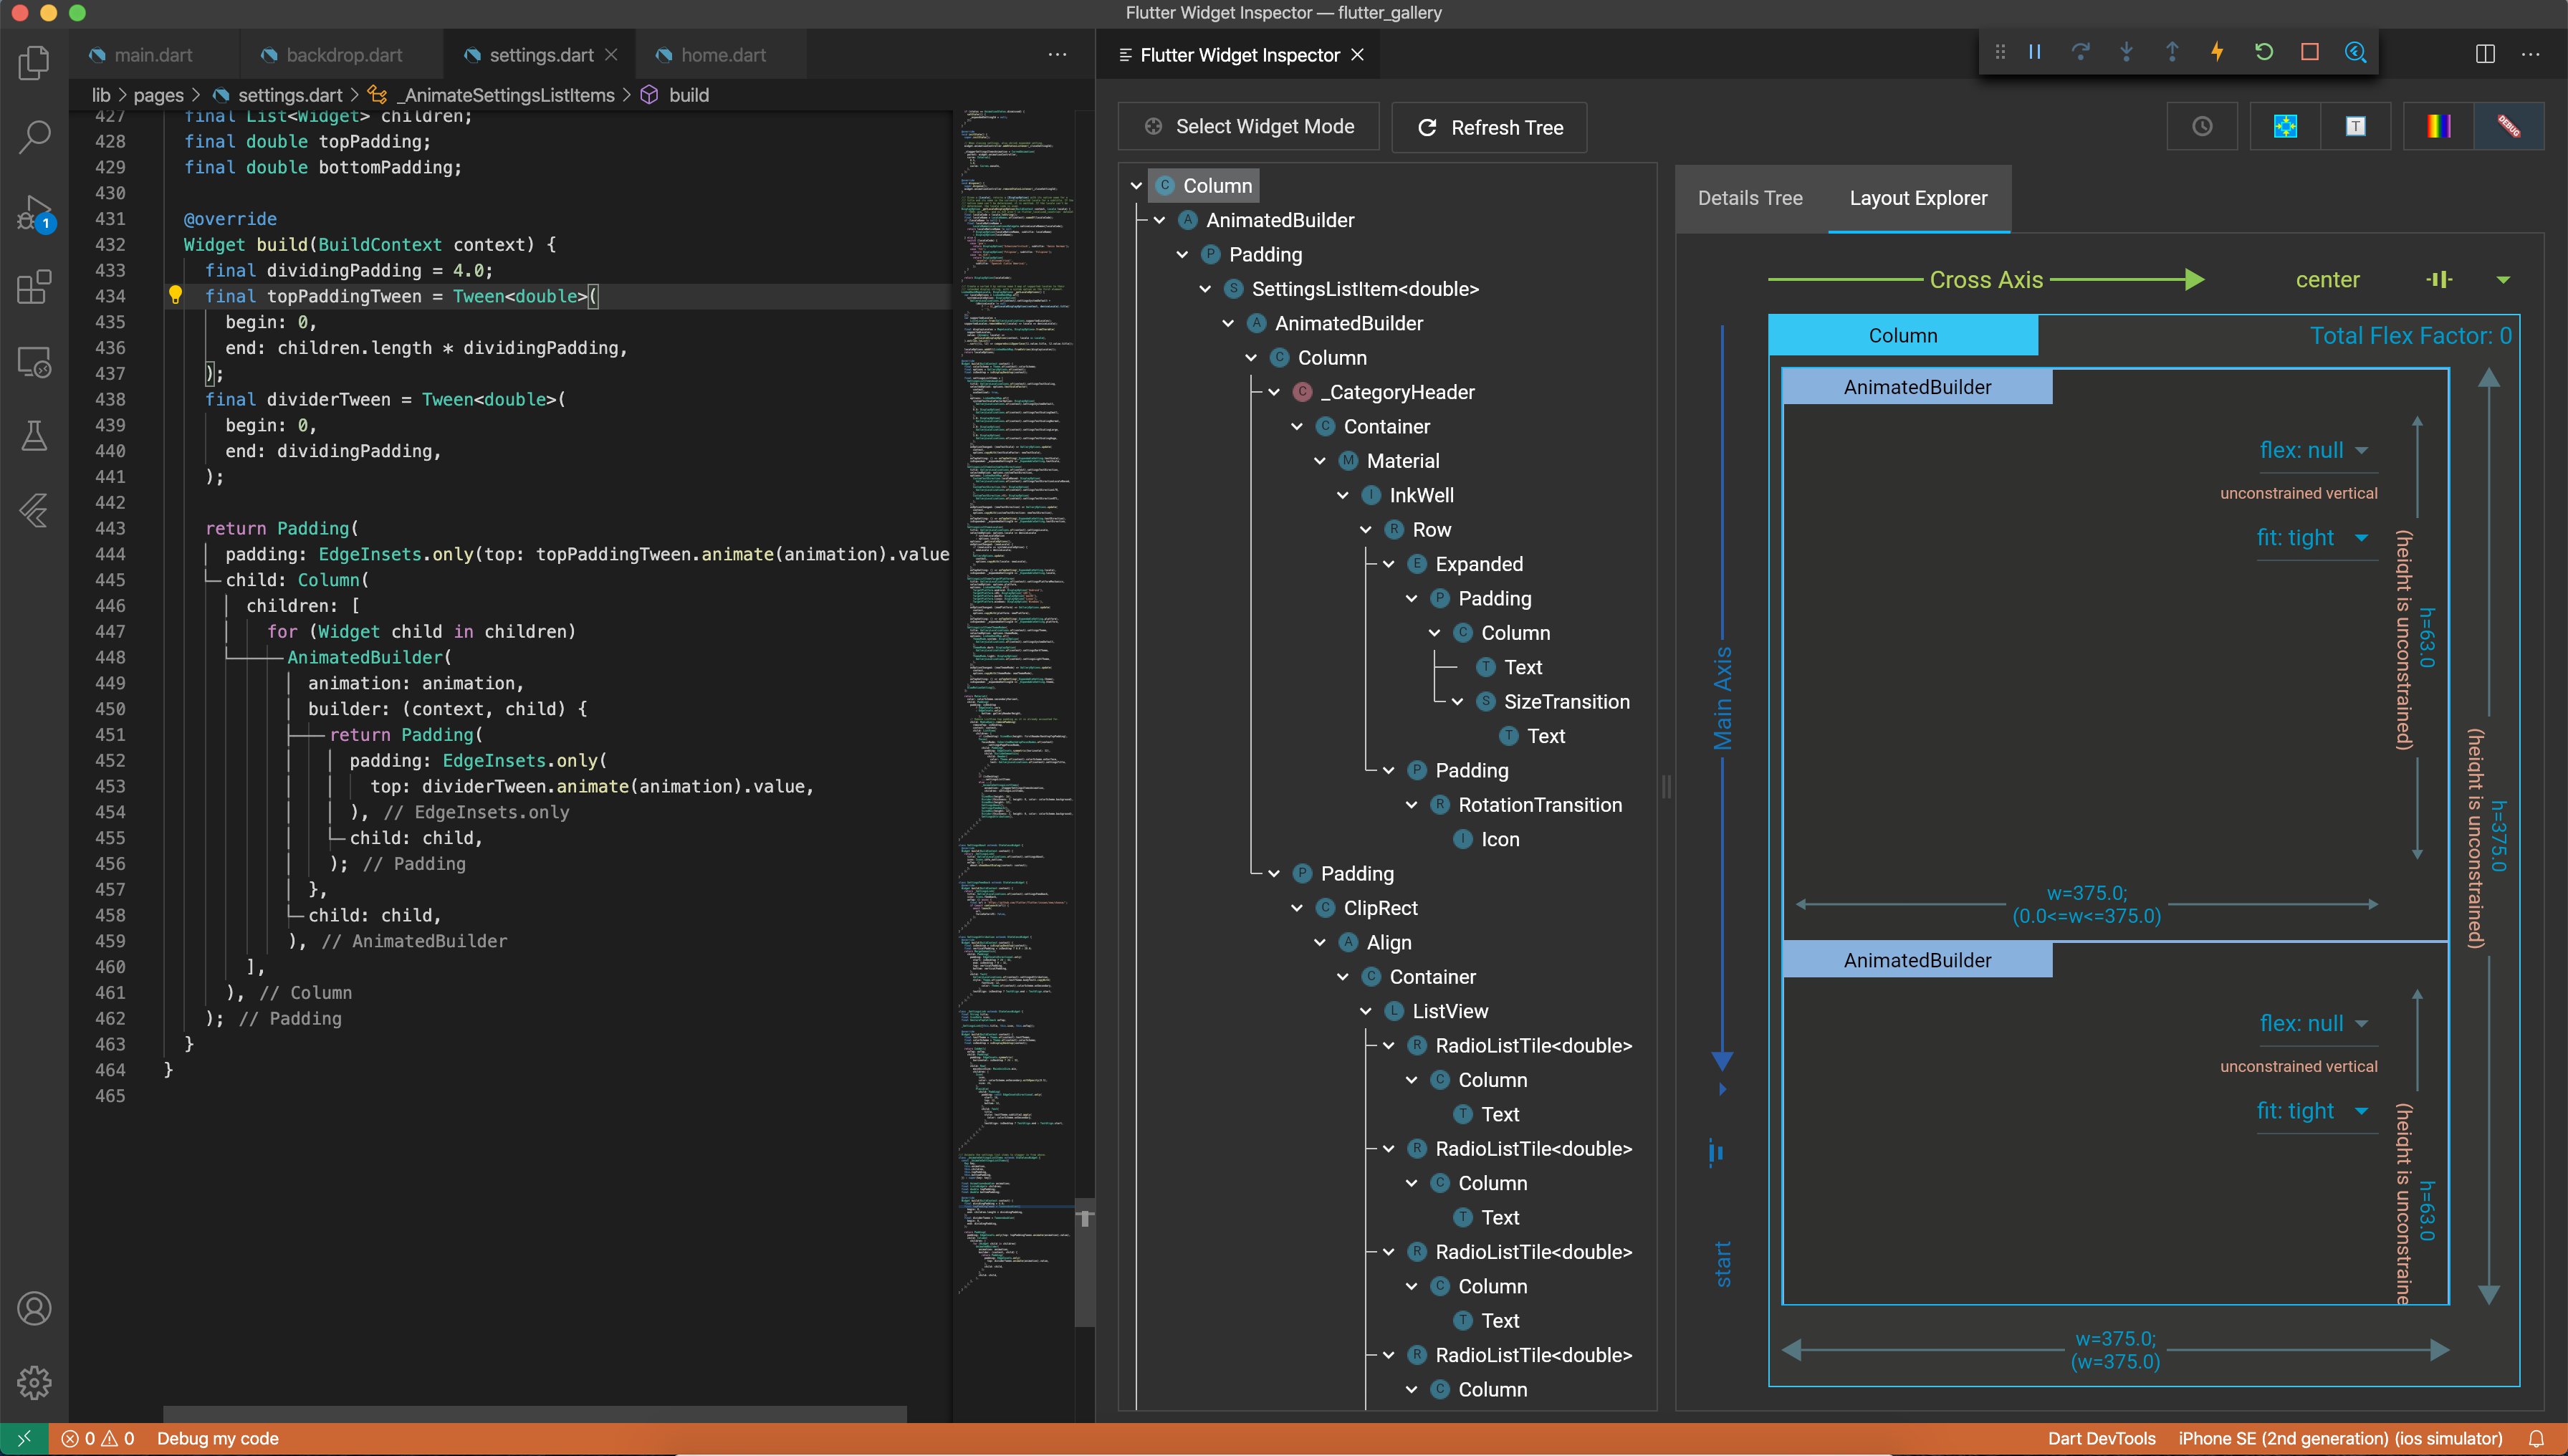Toggle Paint Baselines button
Screen dimensions: 2568x1456
(x=2356, y=126)
